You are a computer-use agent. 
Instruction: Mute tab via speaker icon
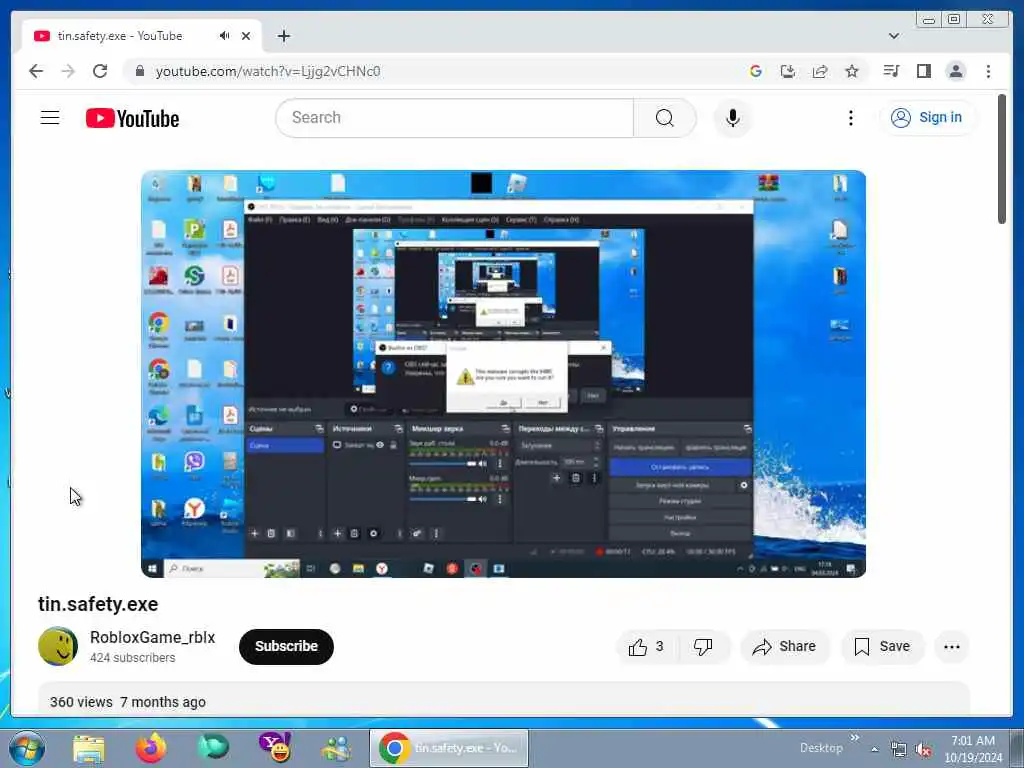point(225,36)
